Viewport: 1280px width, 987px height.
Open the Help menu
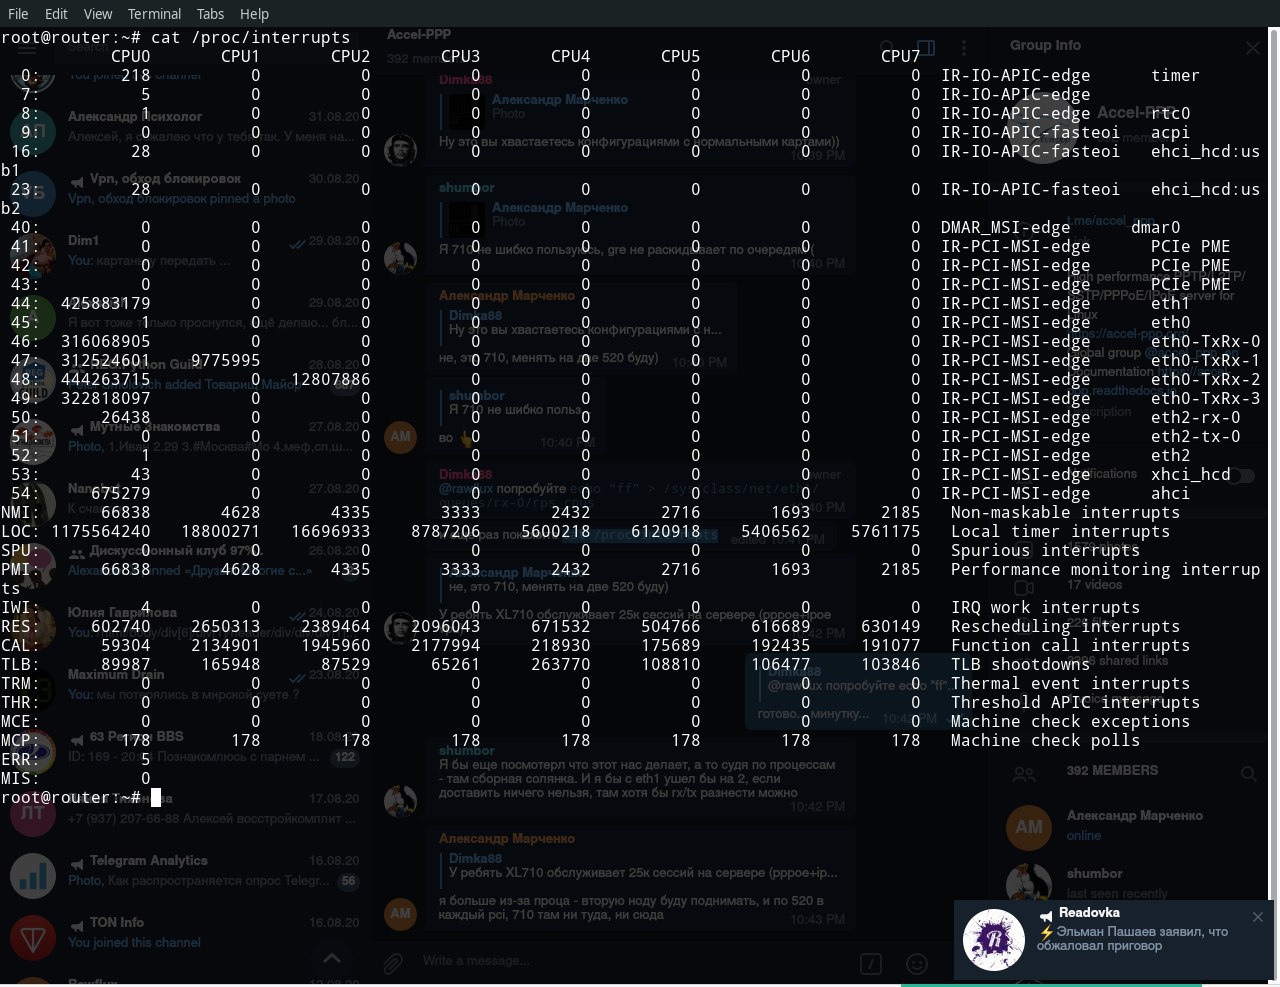click(x=254, y=14)
